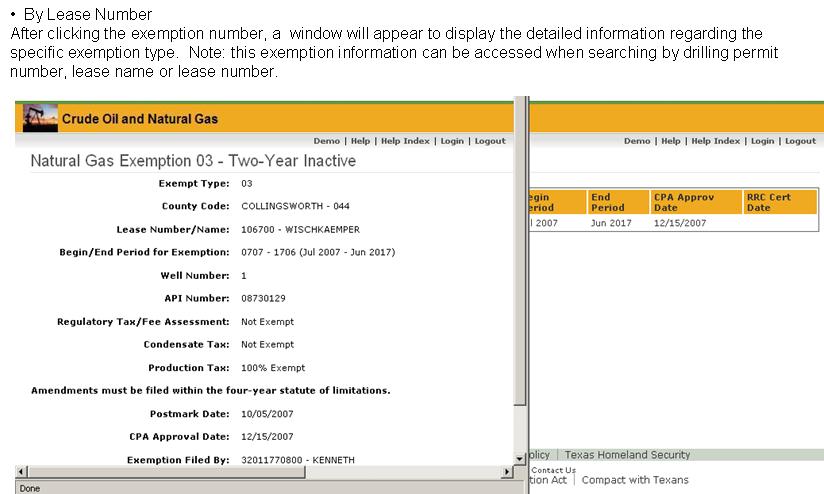The image size is (824, 494).
Task: Select the CPA Approv Date column header
Action: coord(684,202)
